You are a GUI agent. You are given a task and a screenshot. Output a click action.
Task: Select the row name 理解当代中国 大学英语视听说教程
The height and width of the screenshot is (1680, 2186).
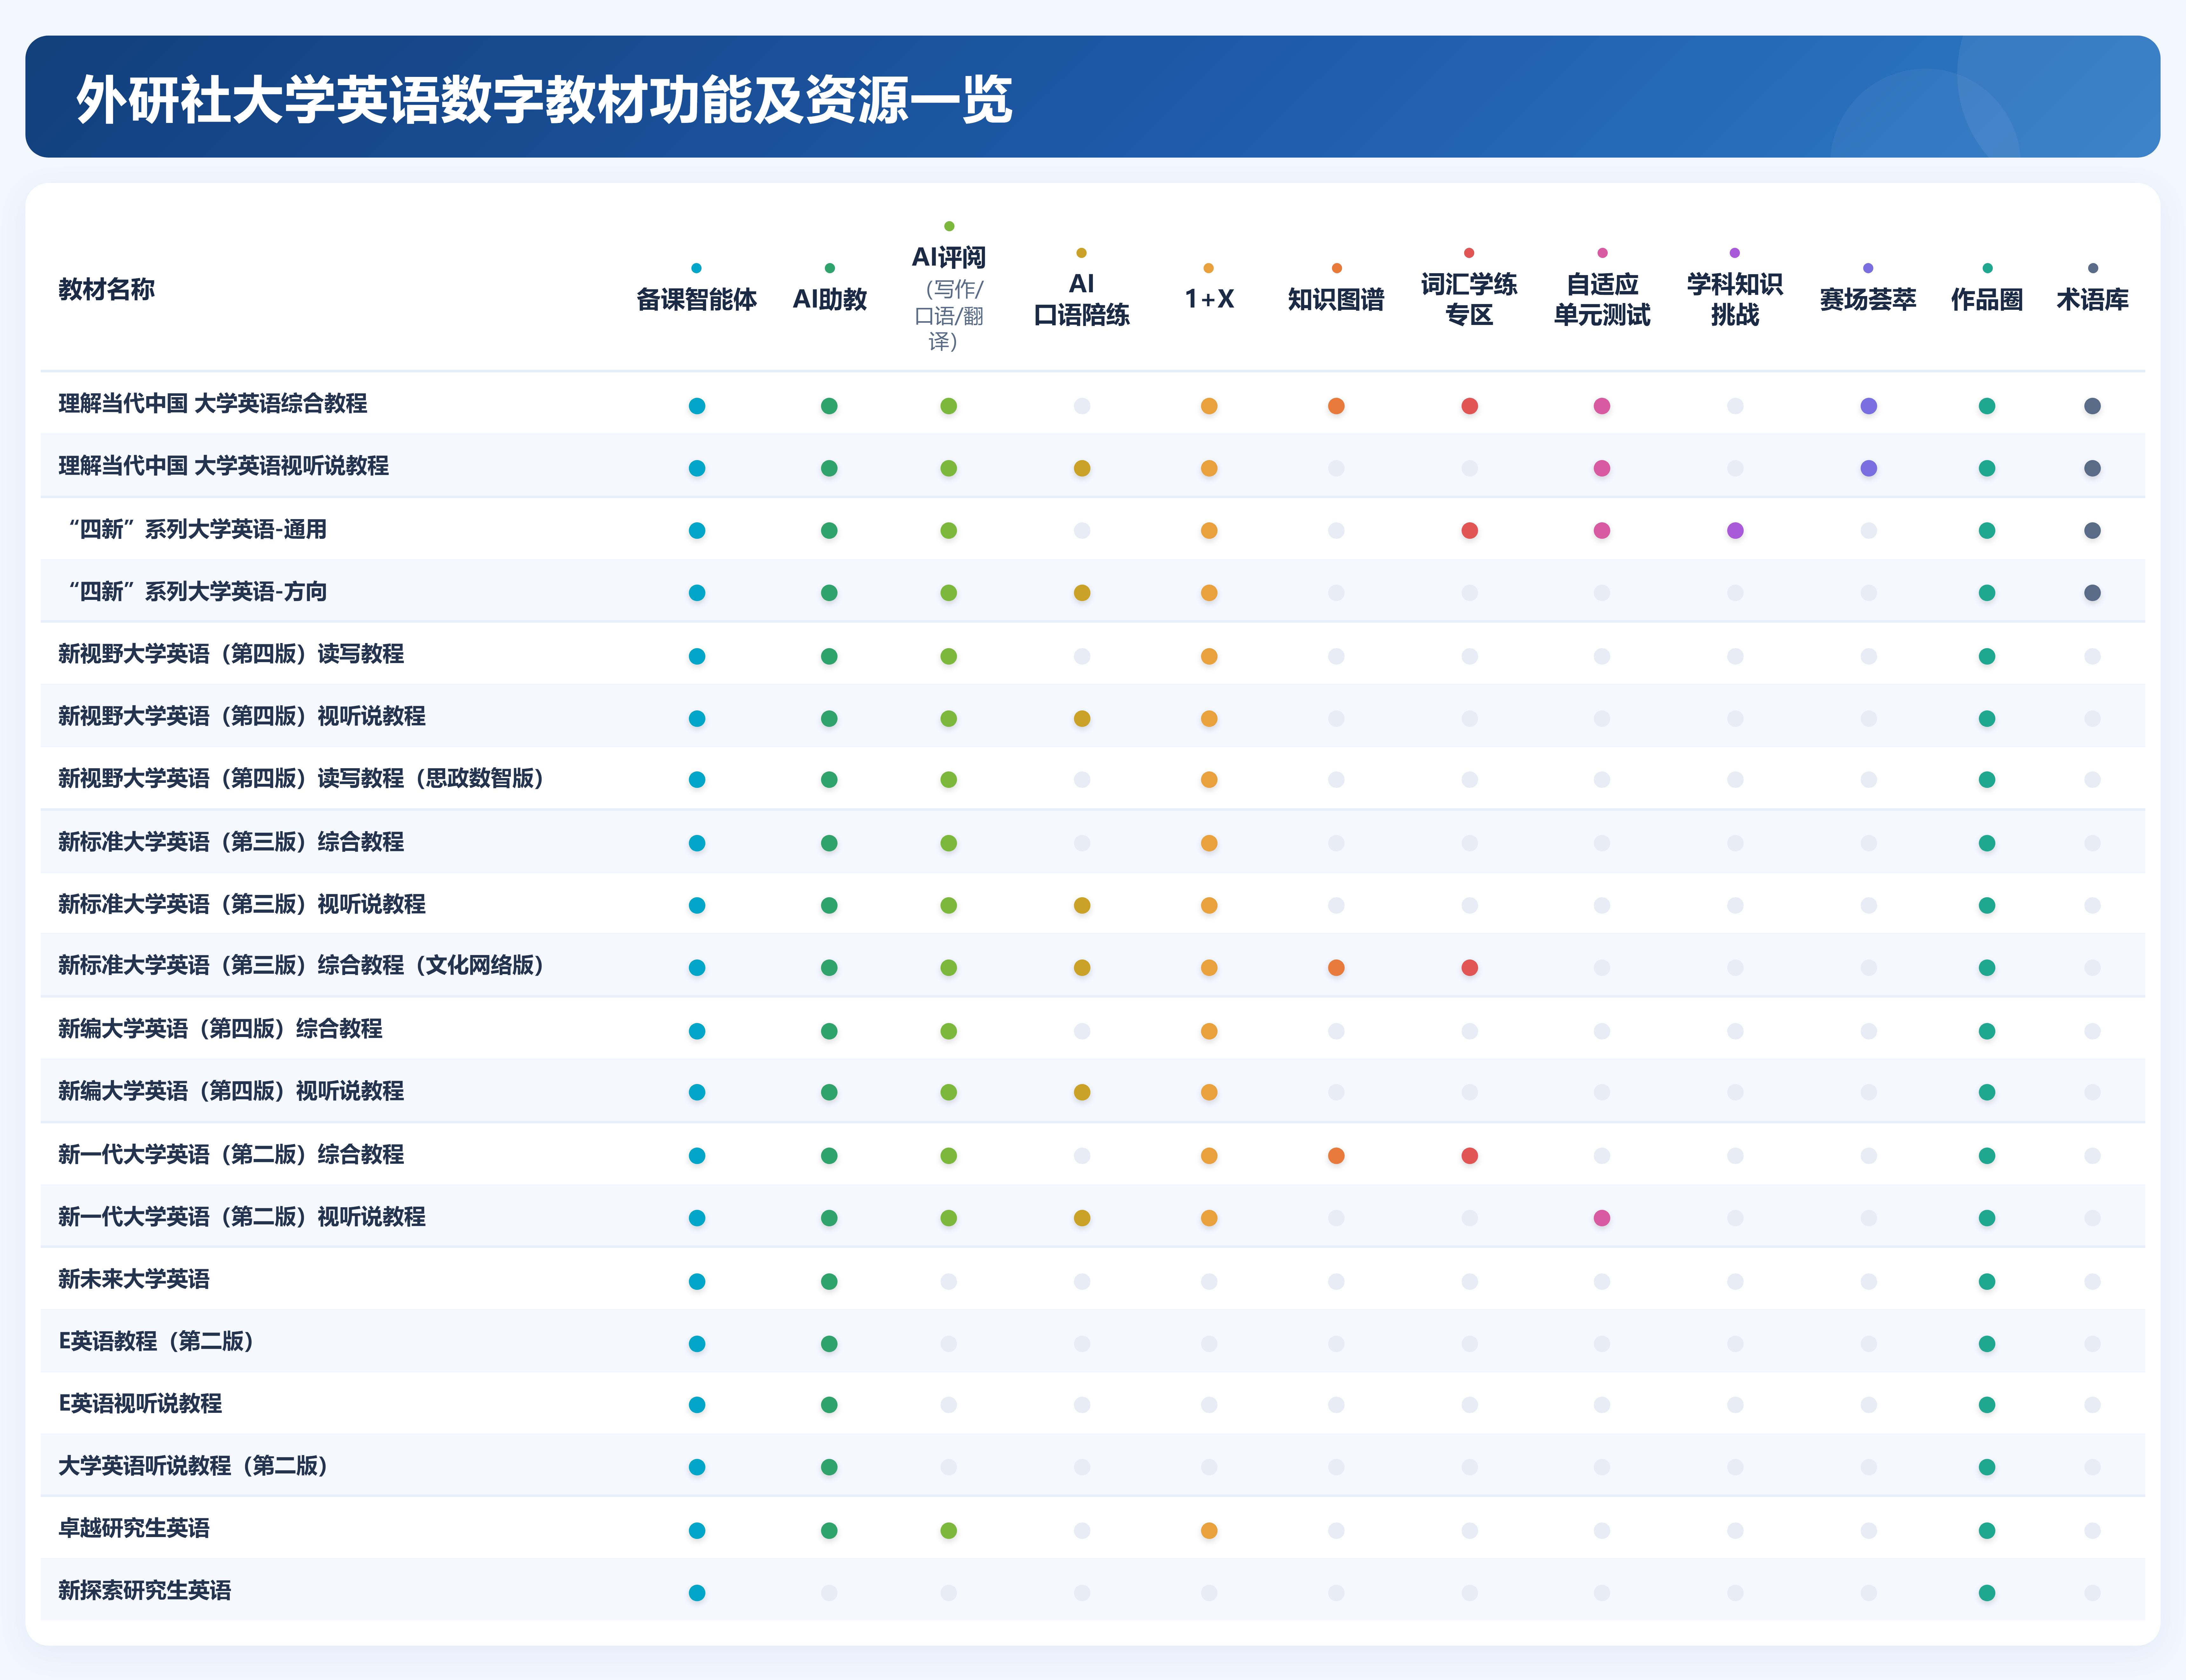pyautogui.click(x=224, y=466)
